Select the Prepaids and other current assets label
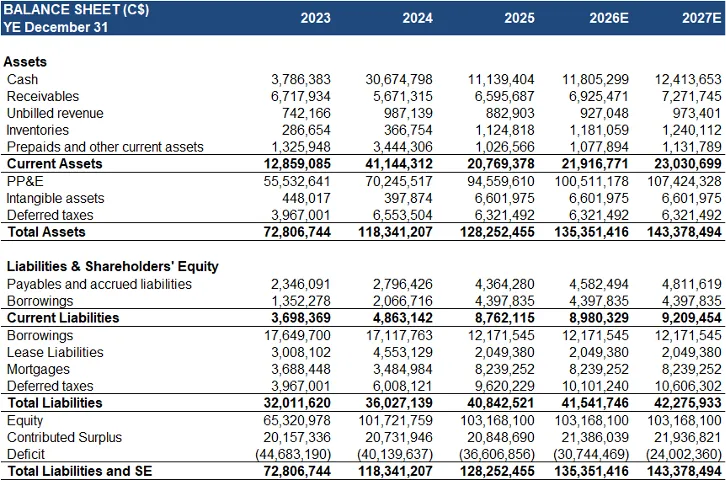Viewport: 726px width, 480px height. [x=105, y=147]
